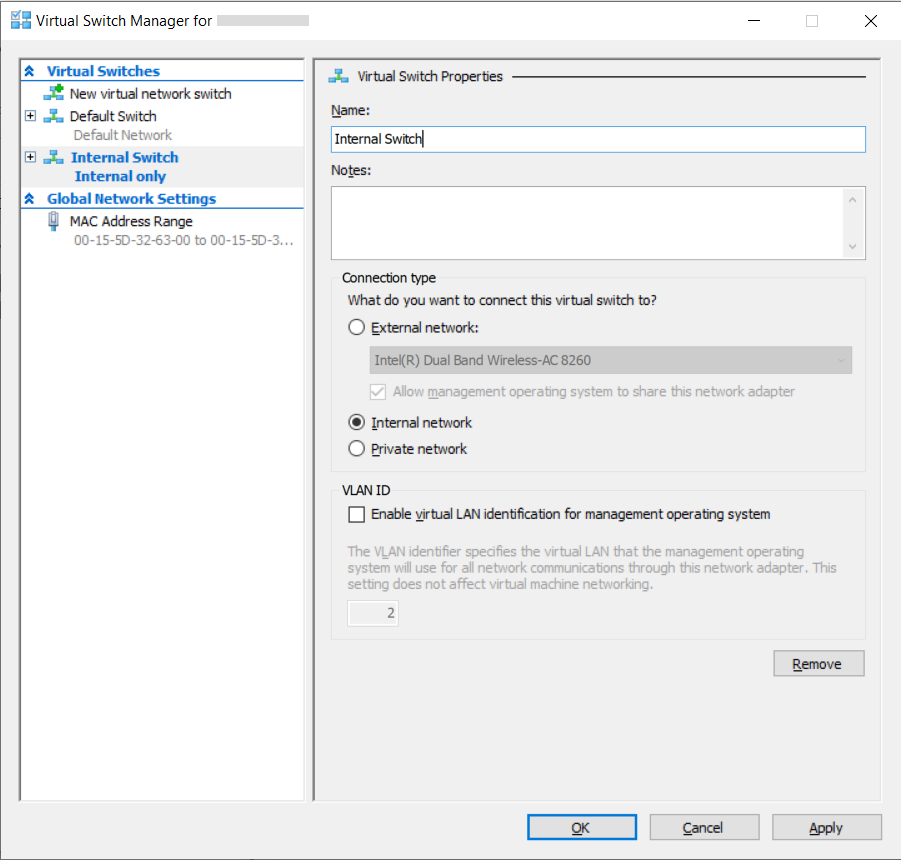Select New virtual network switch entry
Image resolution: width=901 pixels, height=860 pixels.
point(151,94)
